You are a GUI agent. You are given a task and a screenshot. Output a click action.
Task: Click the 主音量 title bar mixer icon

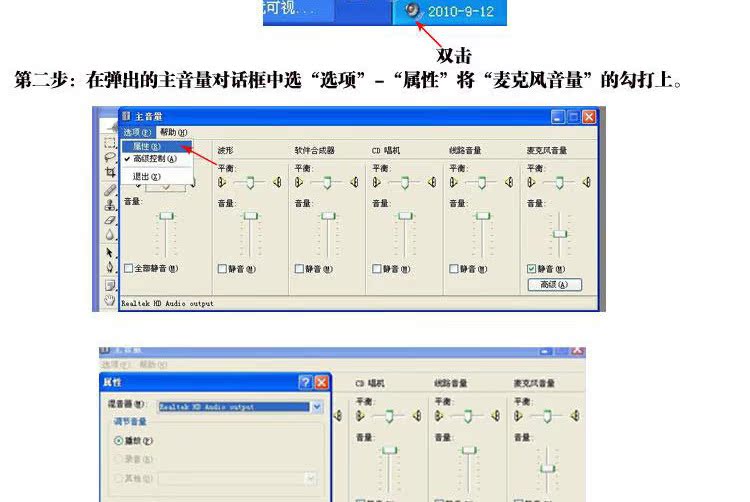127,117
